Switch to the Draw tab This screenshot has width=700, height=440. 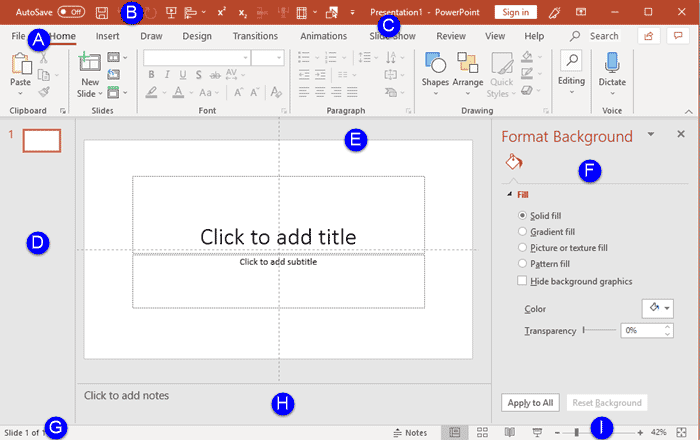pyautogui.click(x=151, y=36)
